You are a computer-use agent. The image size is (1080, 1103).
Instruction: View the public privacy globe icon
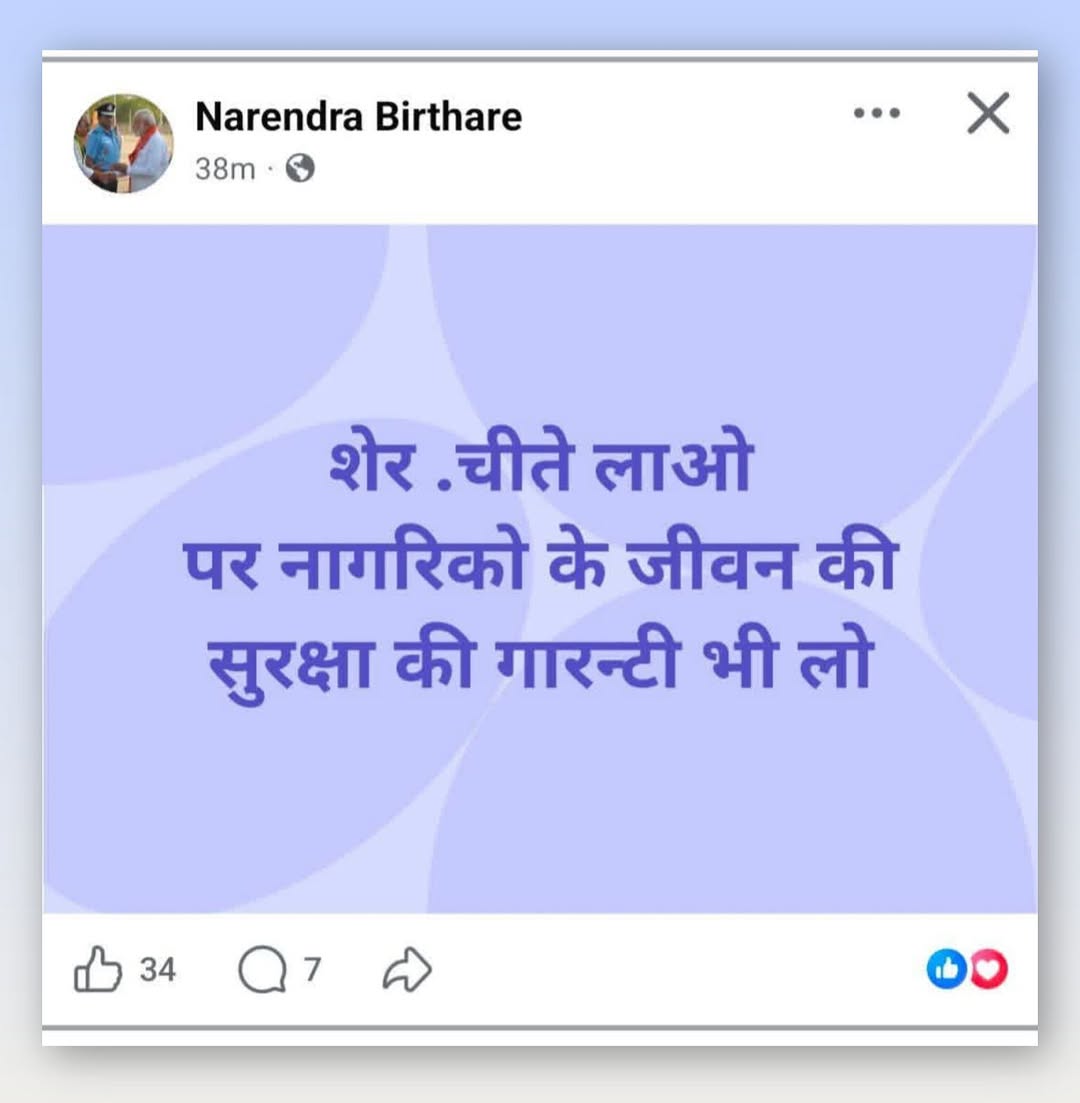(300, 169)
